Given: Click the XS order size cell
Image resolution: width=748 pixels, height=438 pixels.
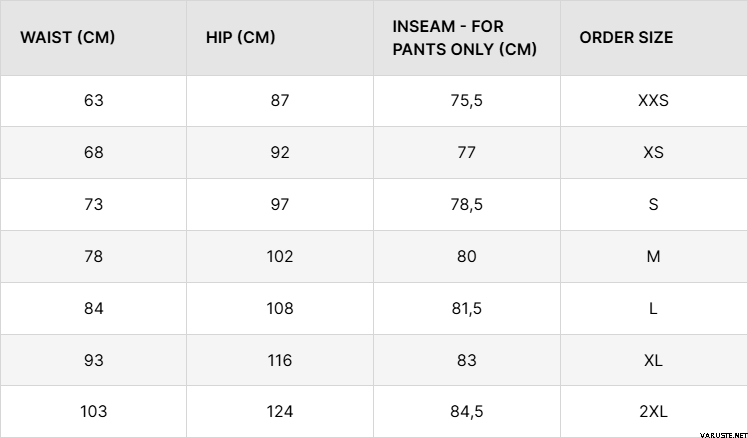Looking at the screenshot, I should (653, 152).
